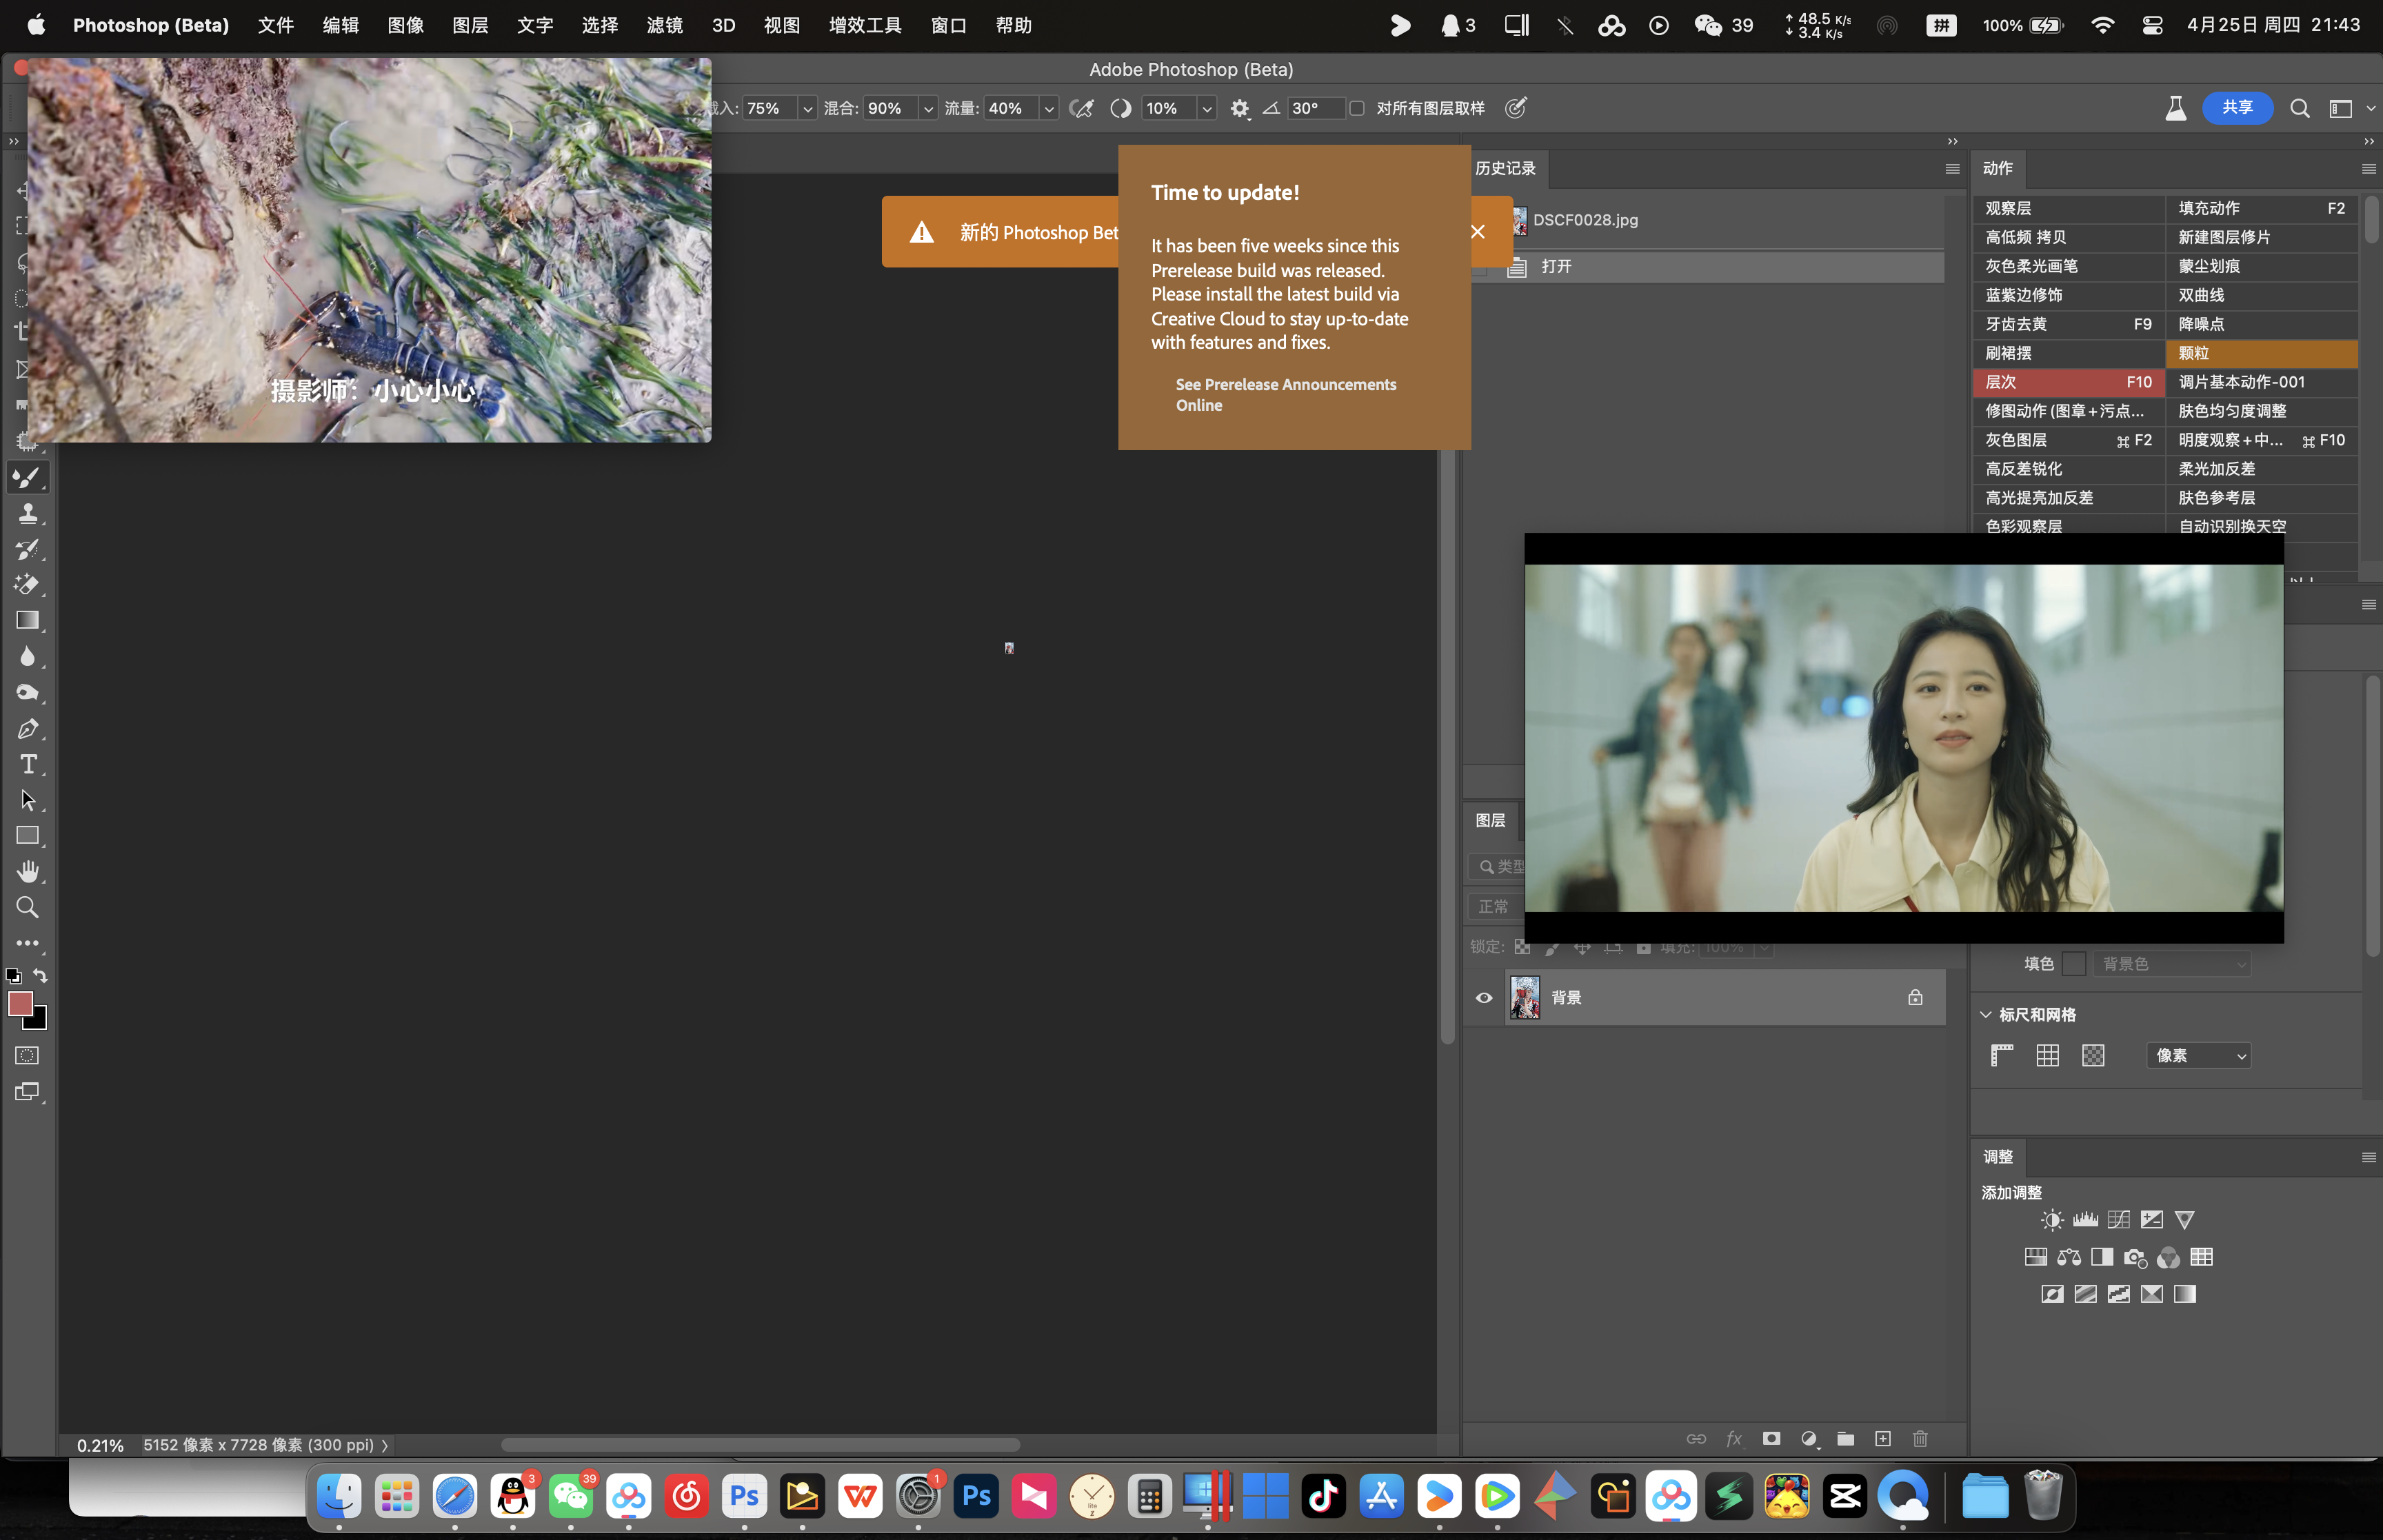This screenshot has height=1540, width=2383.
Task: Collapse the 标尺和网格 section
Action: (x=1986, y=1015)
